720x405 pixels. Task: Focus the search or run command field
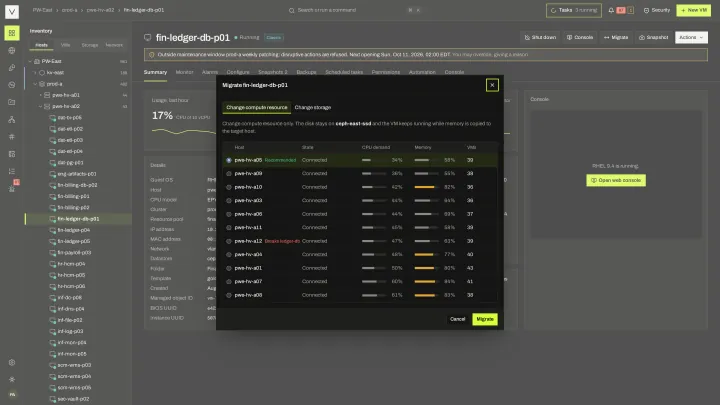pos(354,10)
